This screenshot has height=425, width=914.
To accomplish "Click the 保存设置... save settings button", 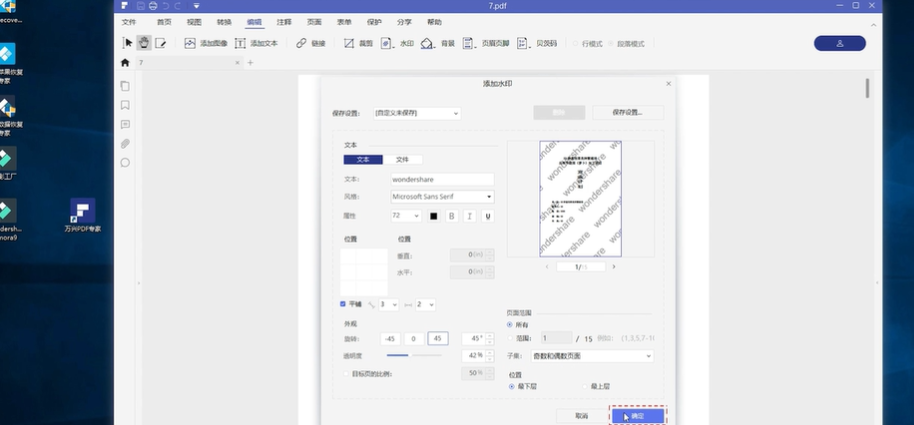I will pos(628,113).
